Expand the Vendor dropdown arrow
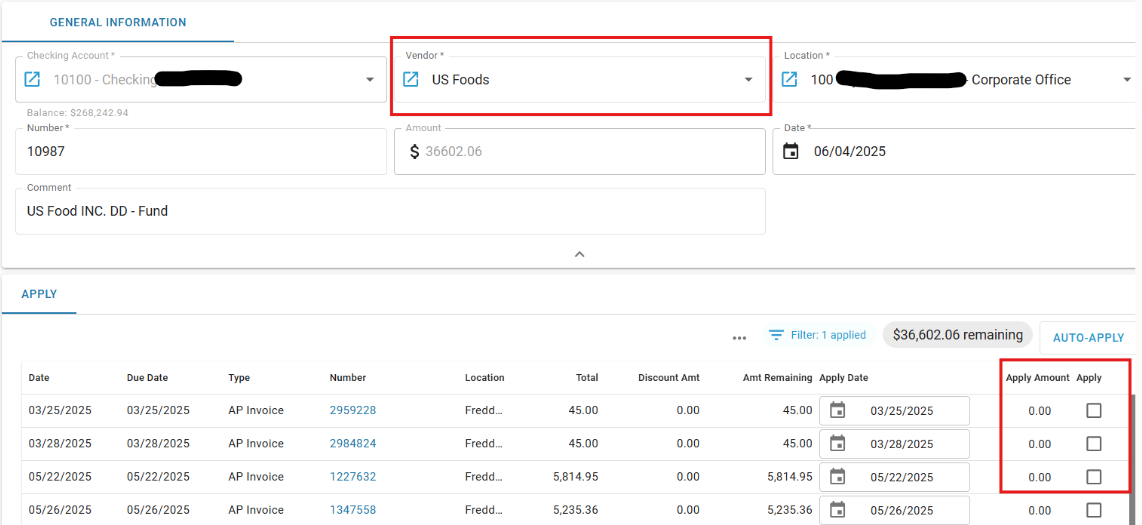This screenshot has height=525, width=1142. [x=748, y=79]
